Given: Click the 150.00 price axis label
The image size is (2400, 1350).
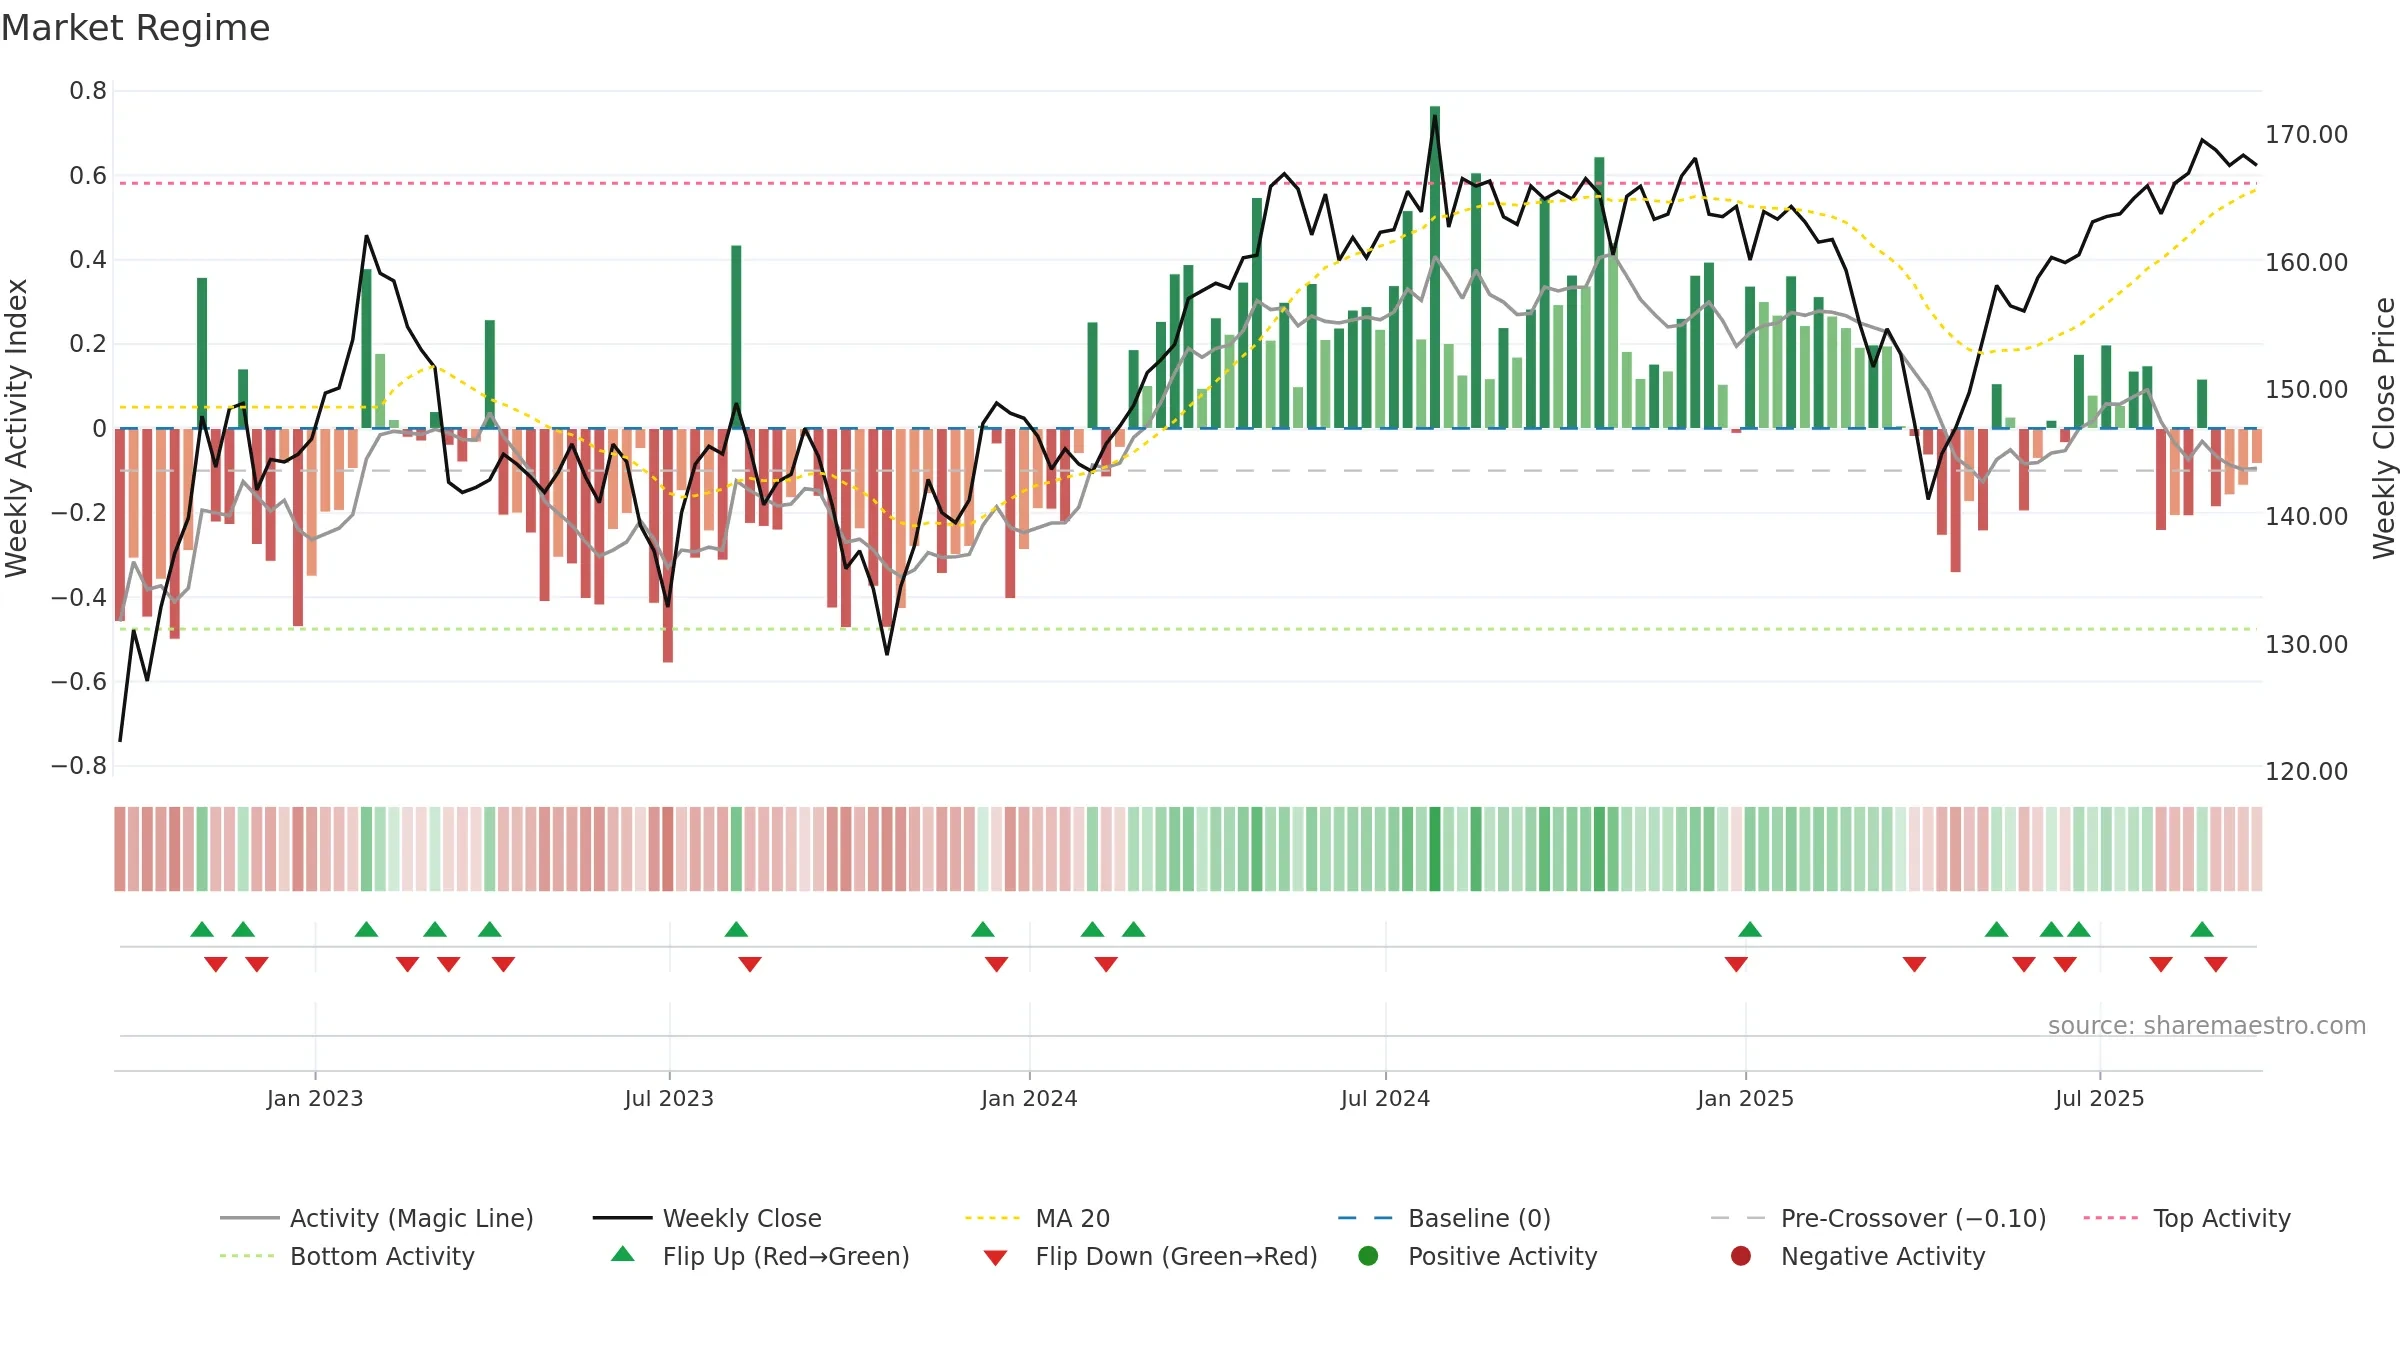Looking at the screenshot, I should pos(2306,390).
